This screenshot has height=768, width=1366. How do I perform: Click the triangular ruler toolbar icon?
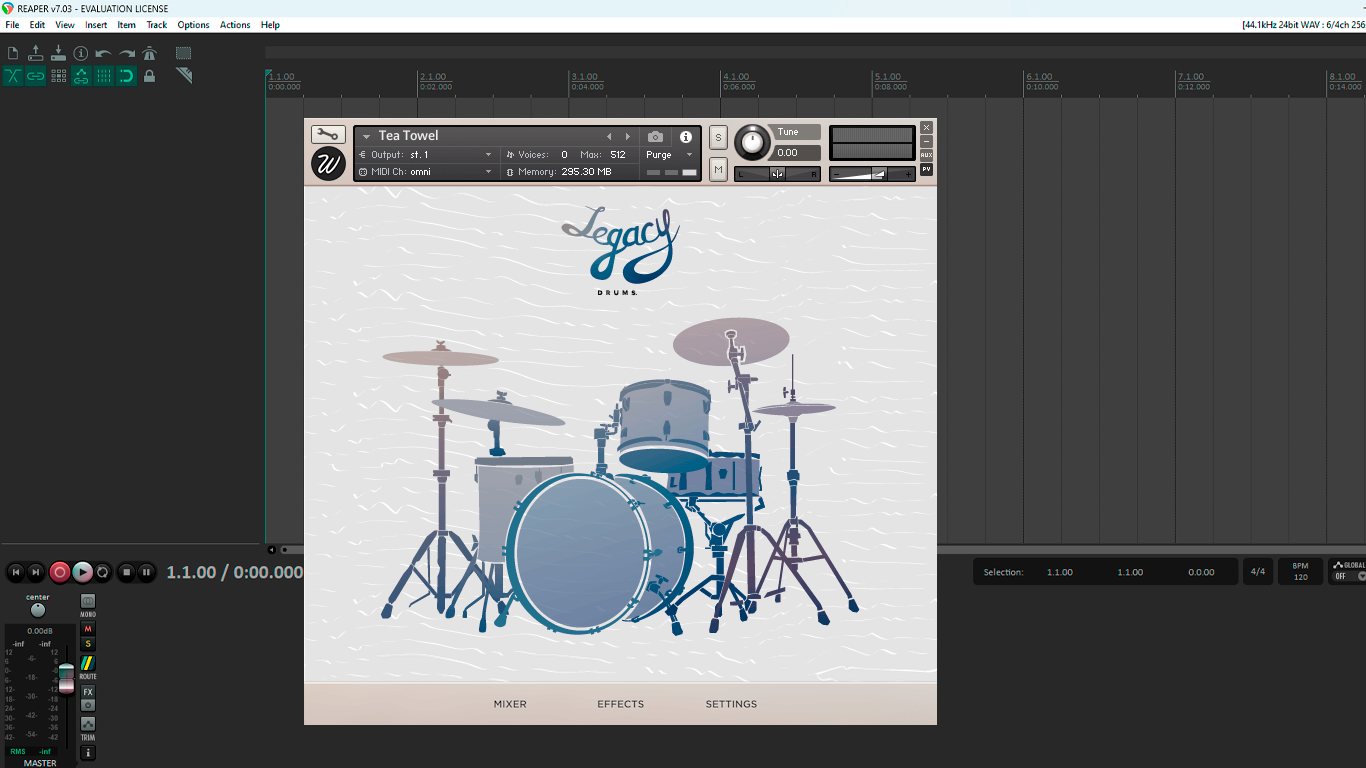[x=184, y=76]
